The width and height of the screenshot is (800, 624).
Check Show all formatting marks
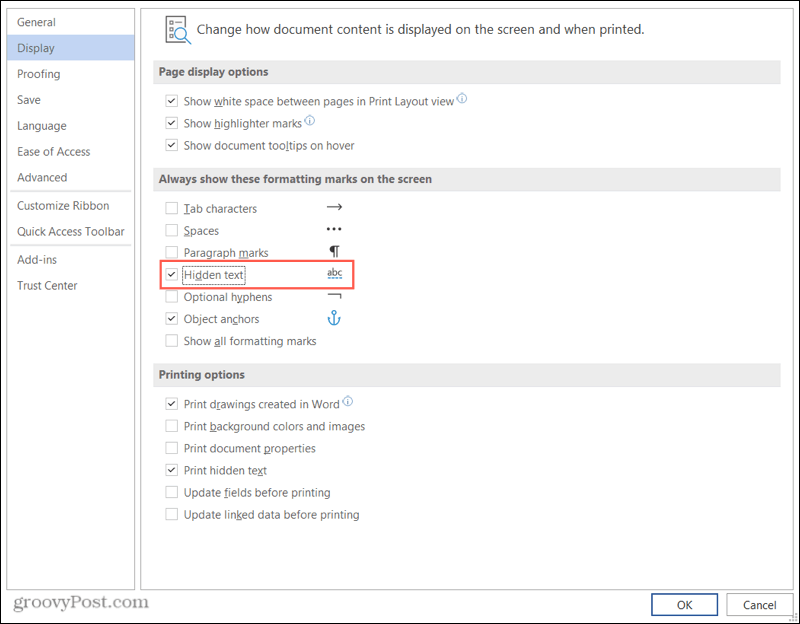point(171,340)
